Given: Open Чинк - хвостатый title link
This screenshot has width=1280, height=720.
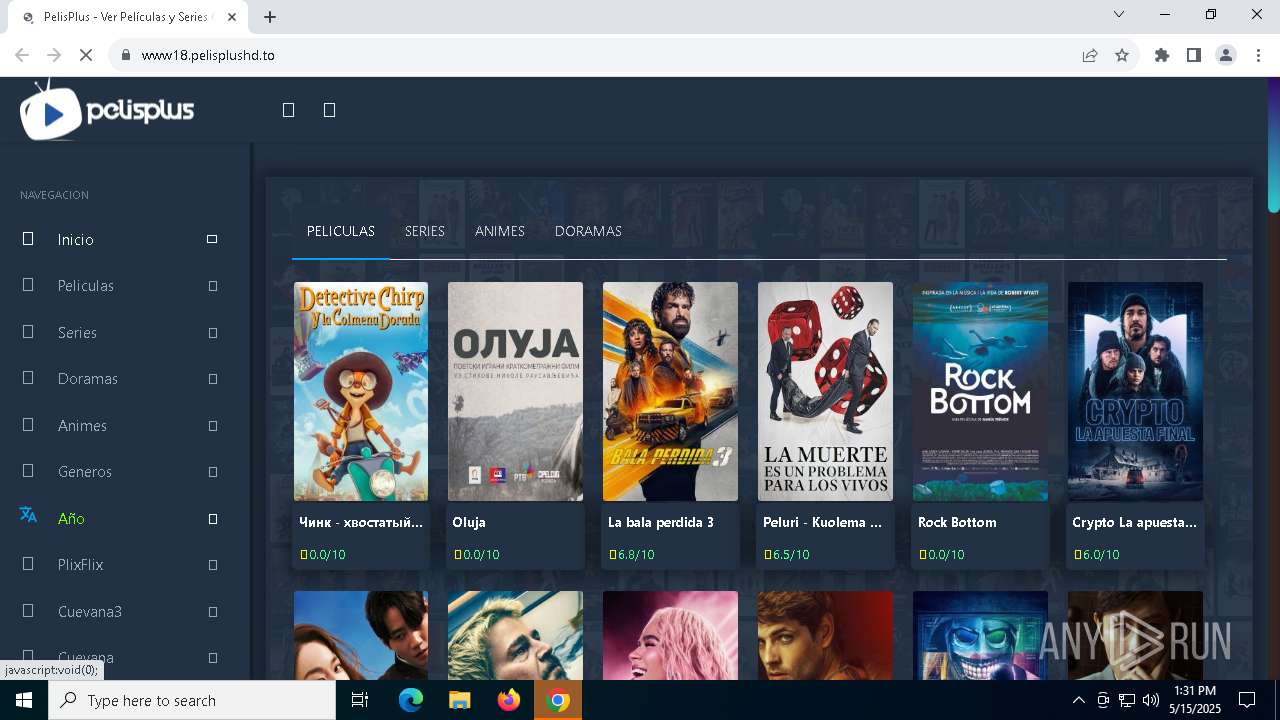Looking at the screenshot, I should [x=361, y=522].
